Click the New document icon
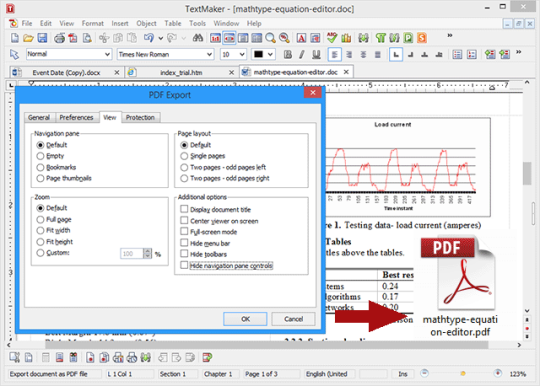Image resolution: width=540 pixels, height=386 pixels. click(15, 38)
